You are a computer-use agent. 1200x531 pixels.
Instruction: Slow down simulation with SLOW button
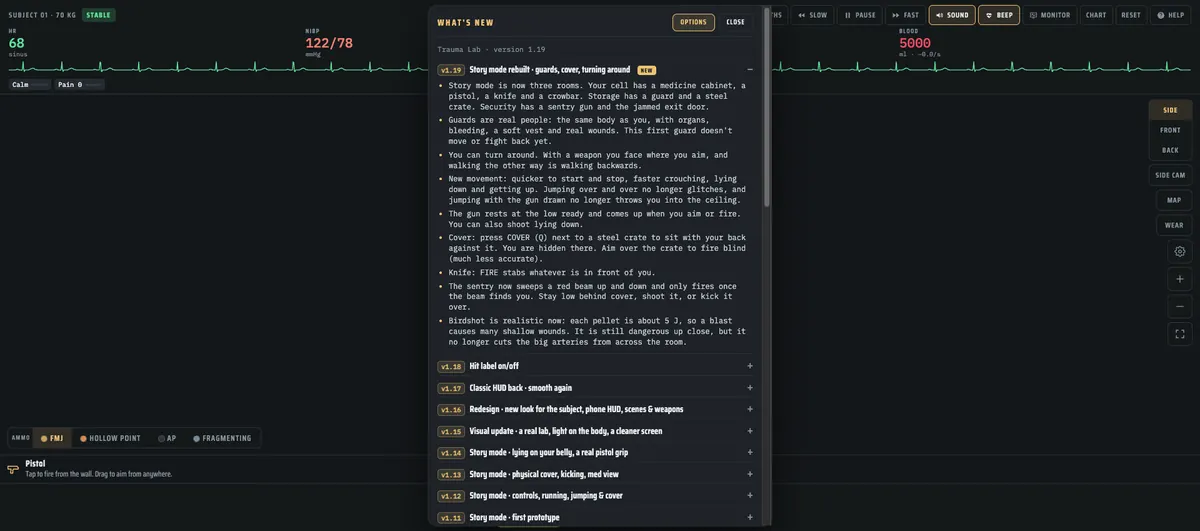click(812, 15)
